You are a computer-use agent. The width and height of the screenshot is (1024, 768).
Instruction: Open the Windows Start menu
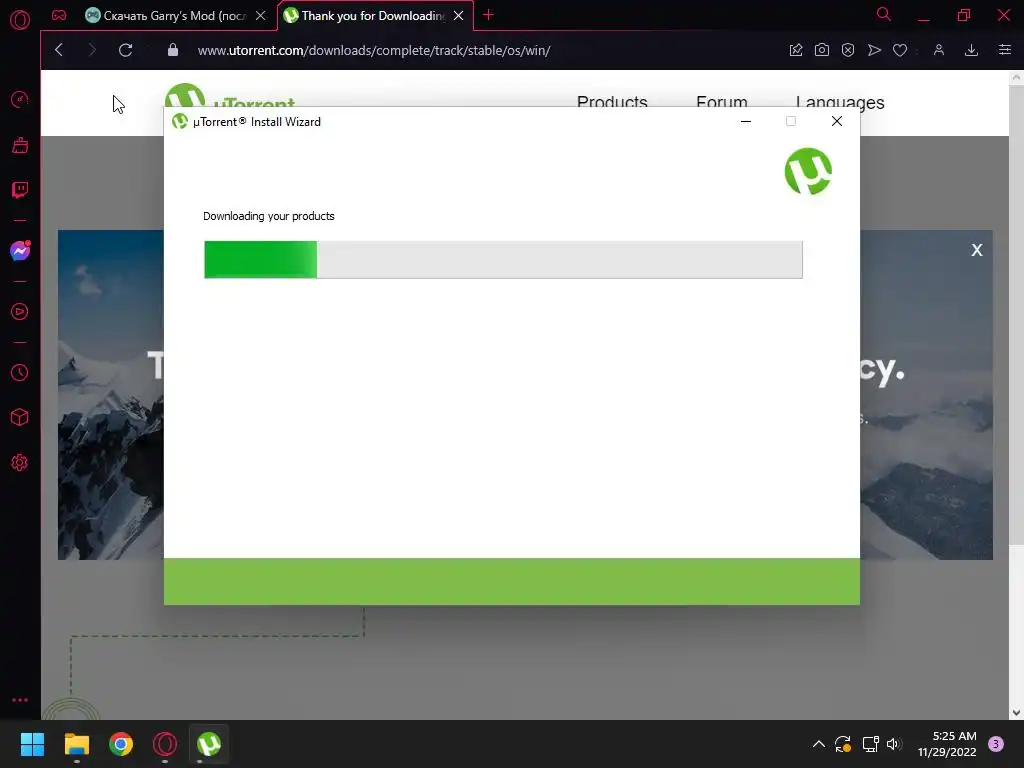pyautogui.click(x=32, y=744)
